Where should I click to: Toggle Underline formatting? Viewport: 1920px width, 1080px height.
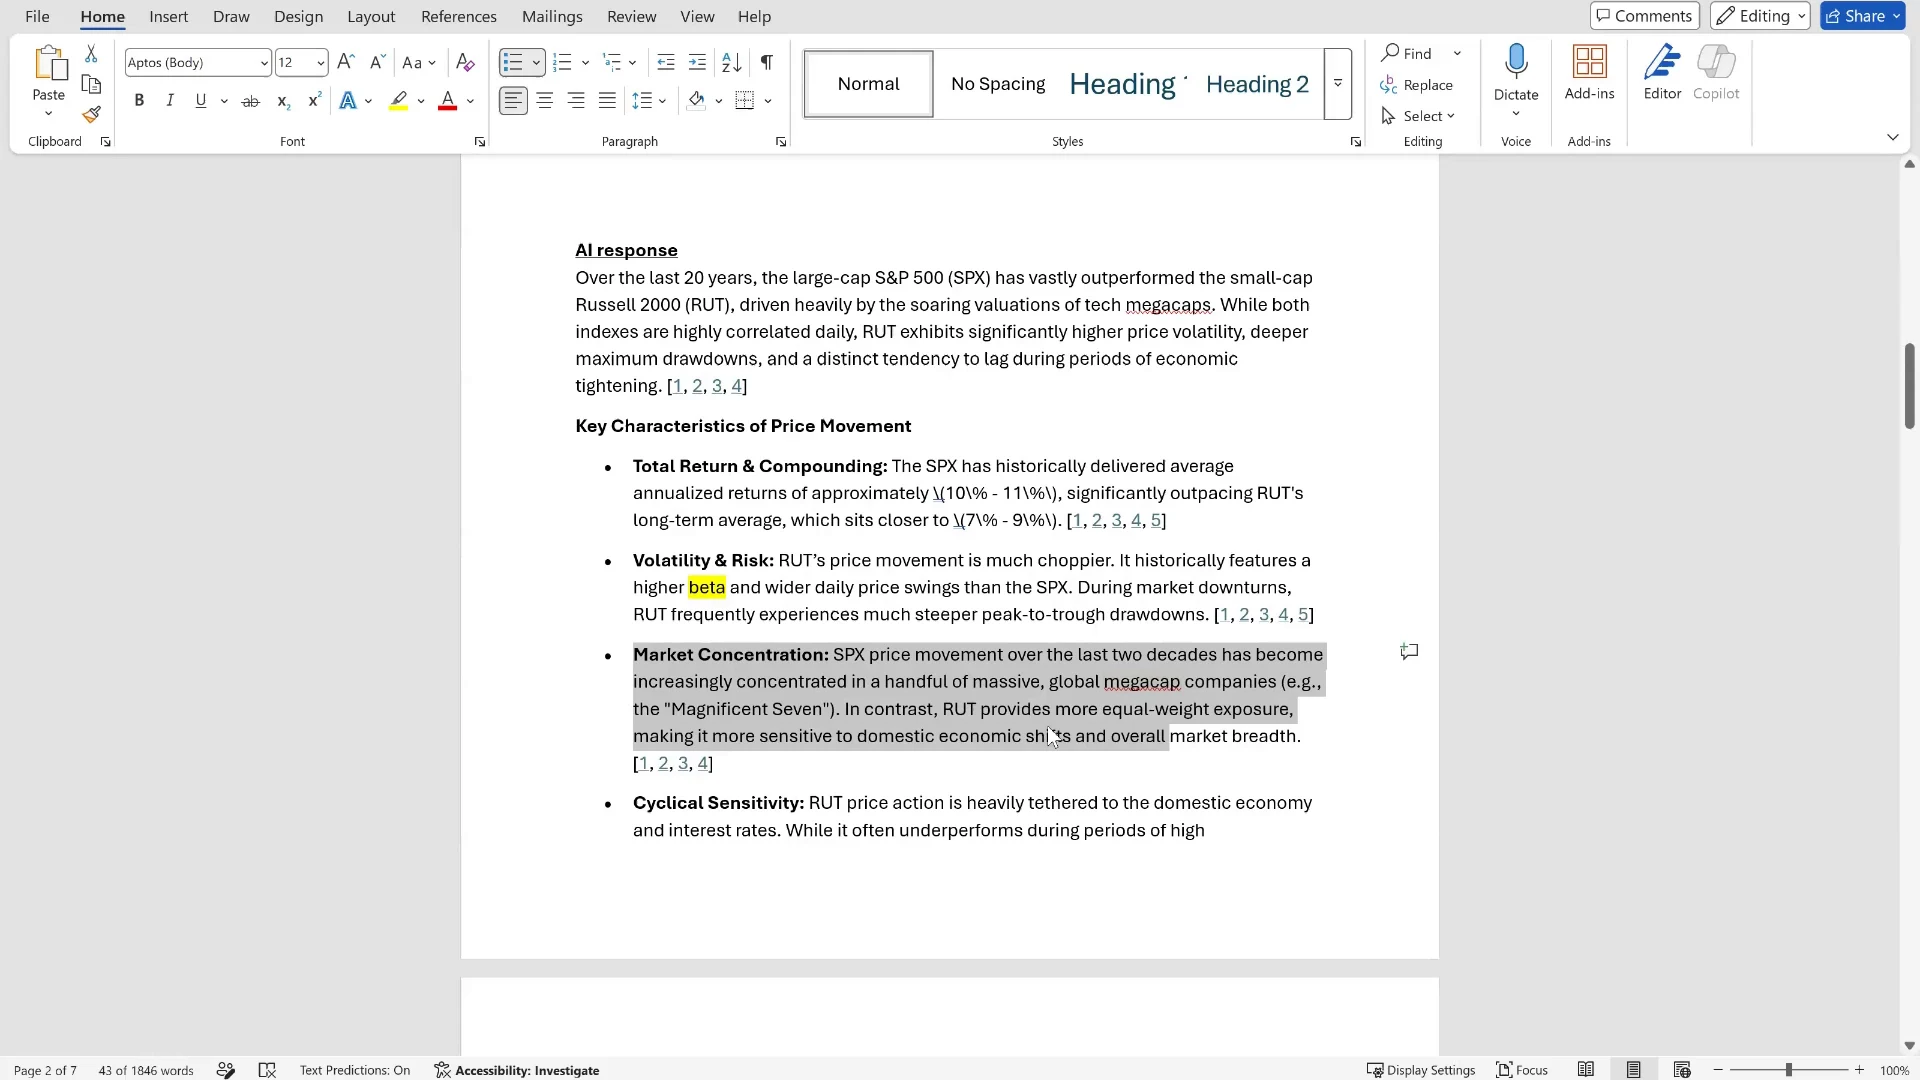pyautogui.click(x=201, y=101)
